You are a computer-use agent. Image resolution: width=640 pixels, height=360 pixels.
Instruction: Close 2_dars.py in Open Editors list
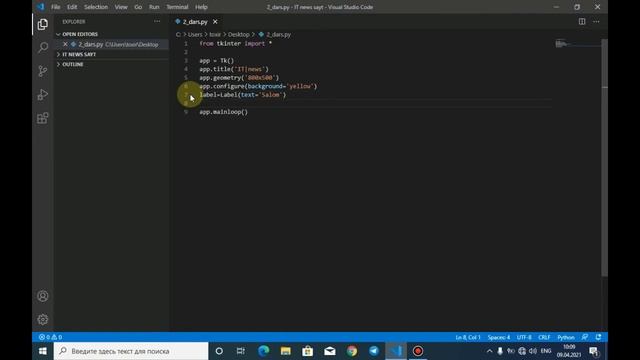(x=65, y=44)
